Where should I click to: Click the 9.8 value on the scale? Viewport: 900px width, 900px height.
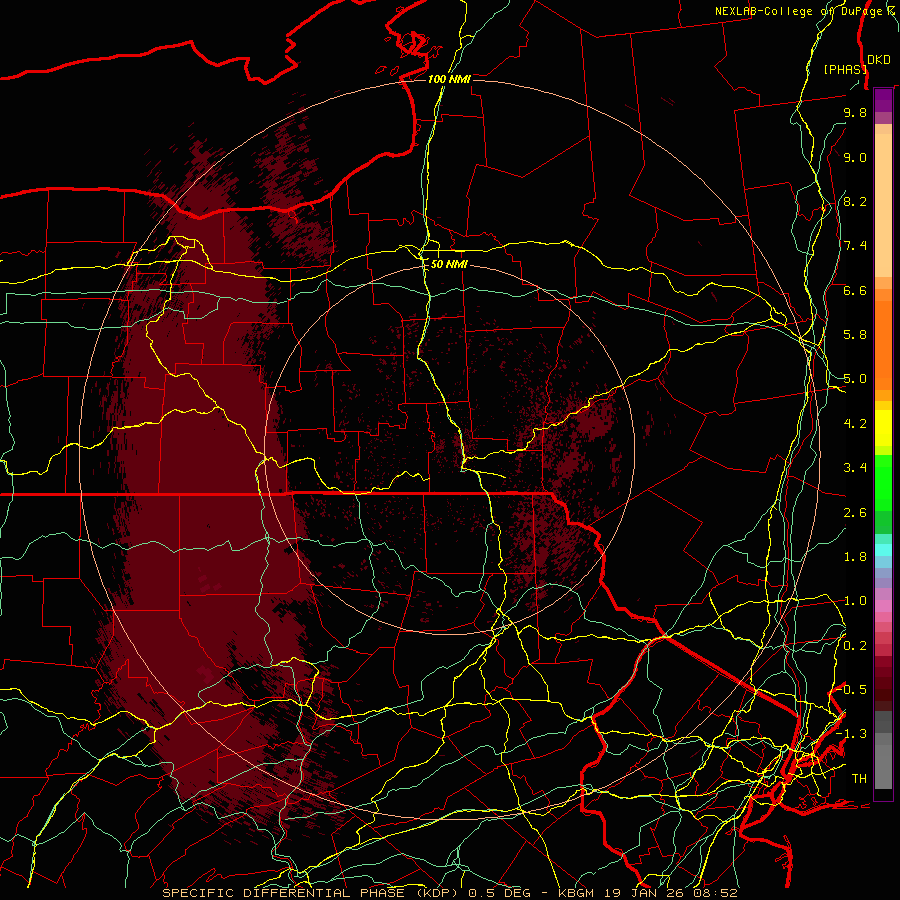(x=855, y=112)
